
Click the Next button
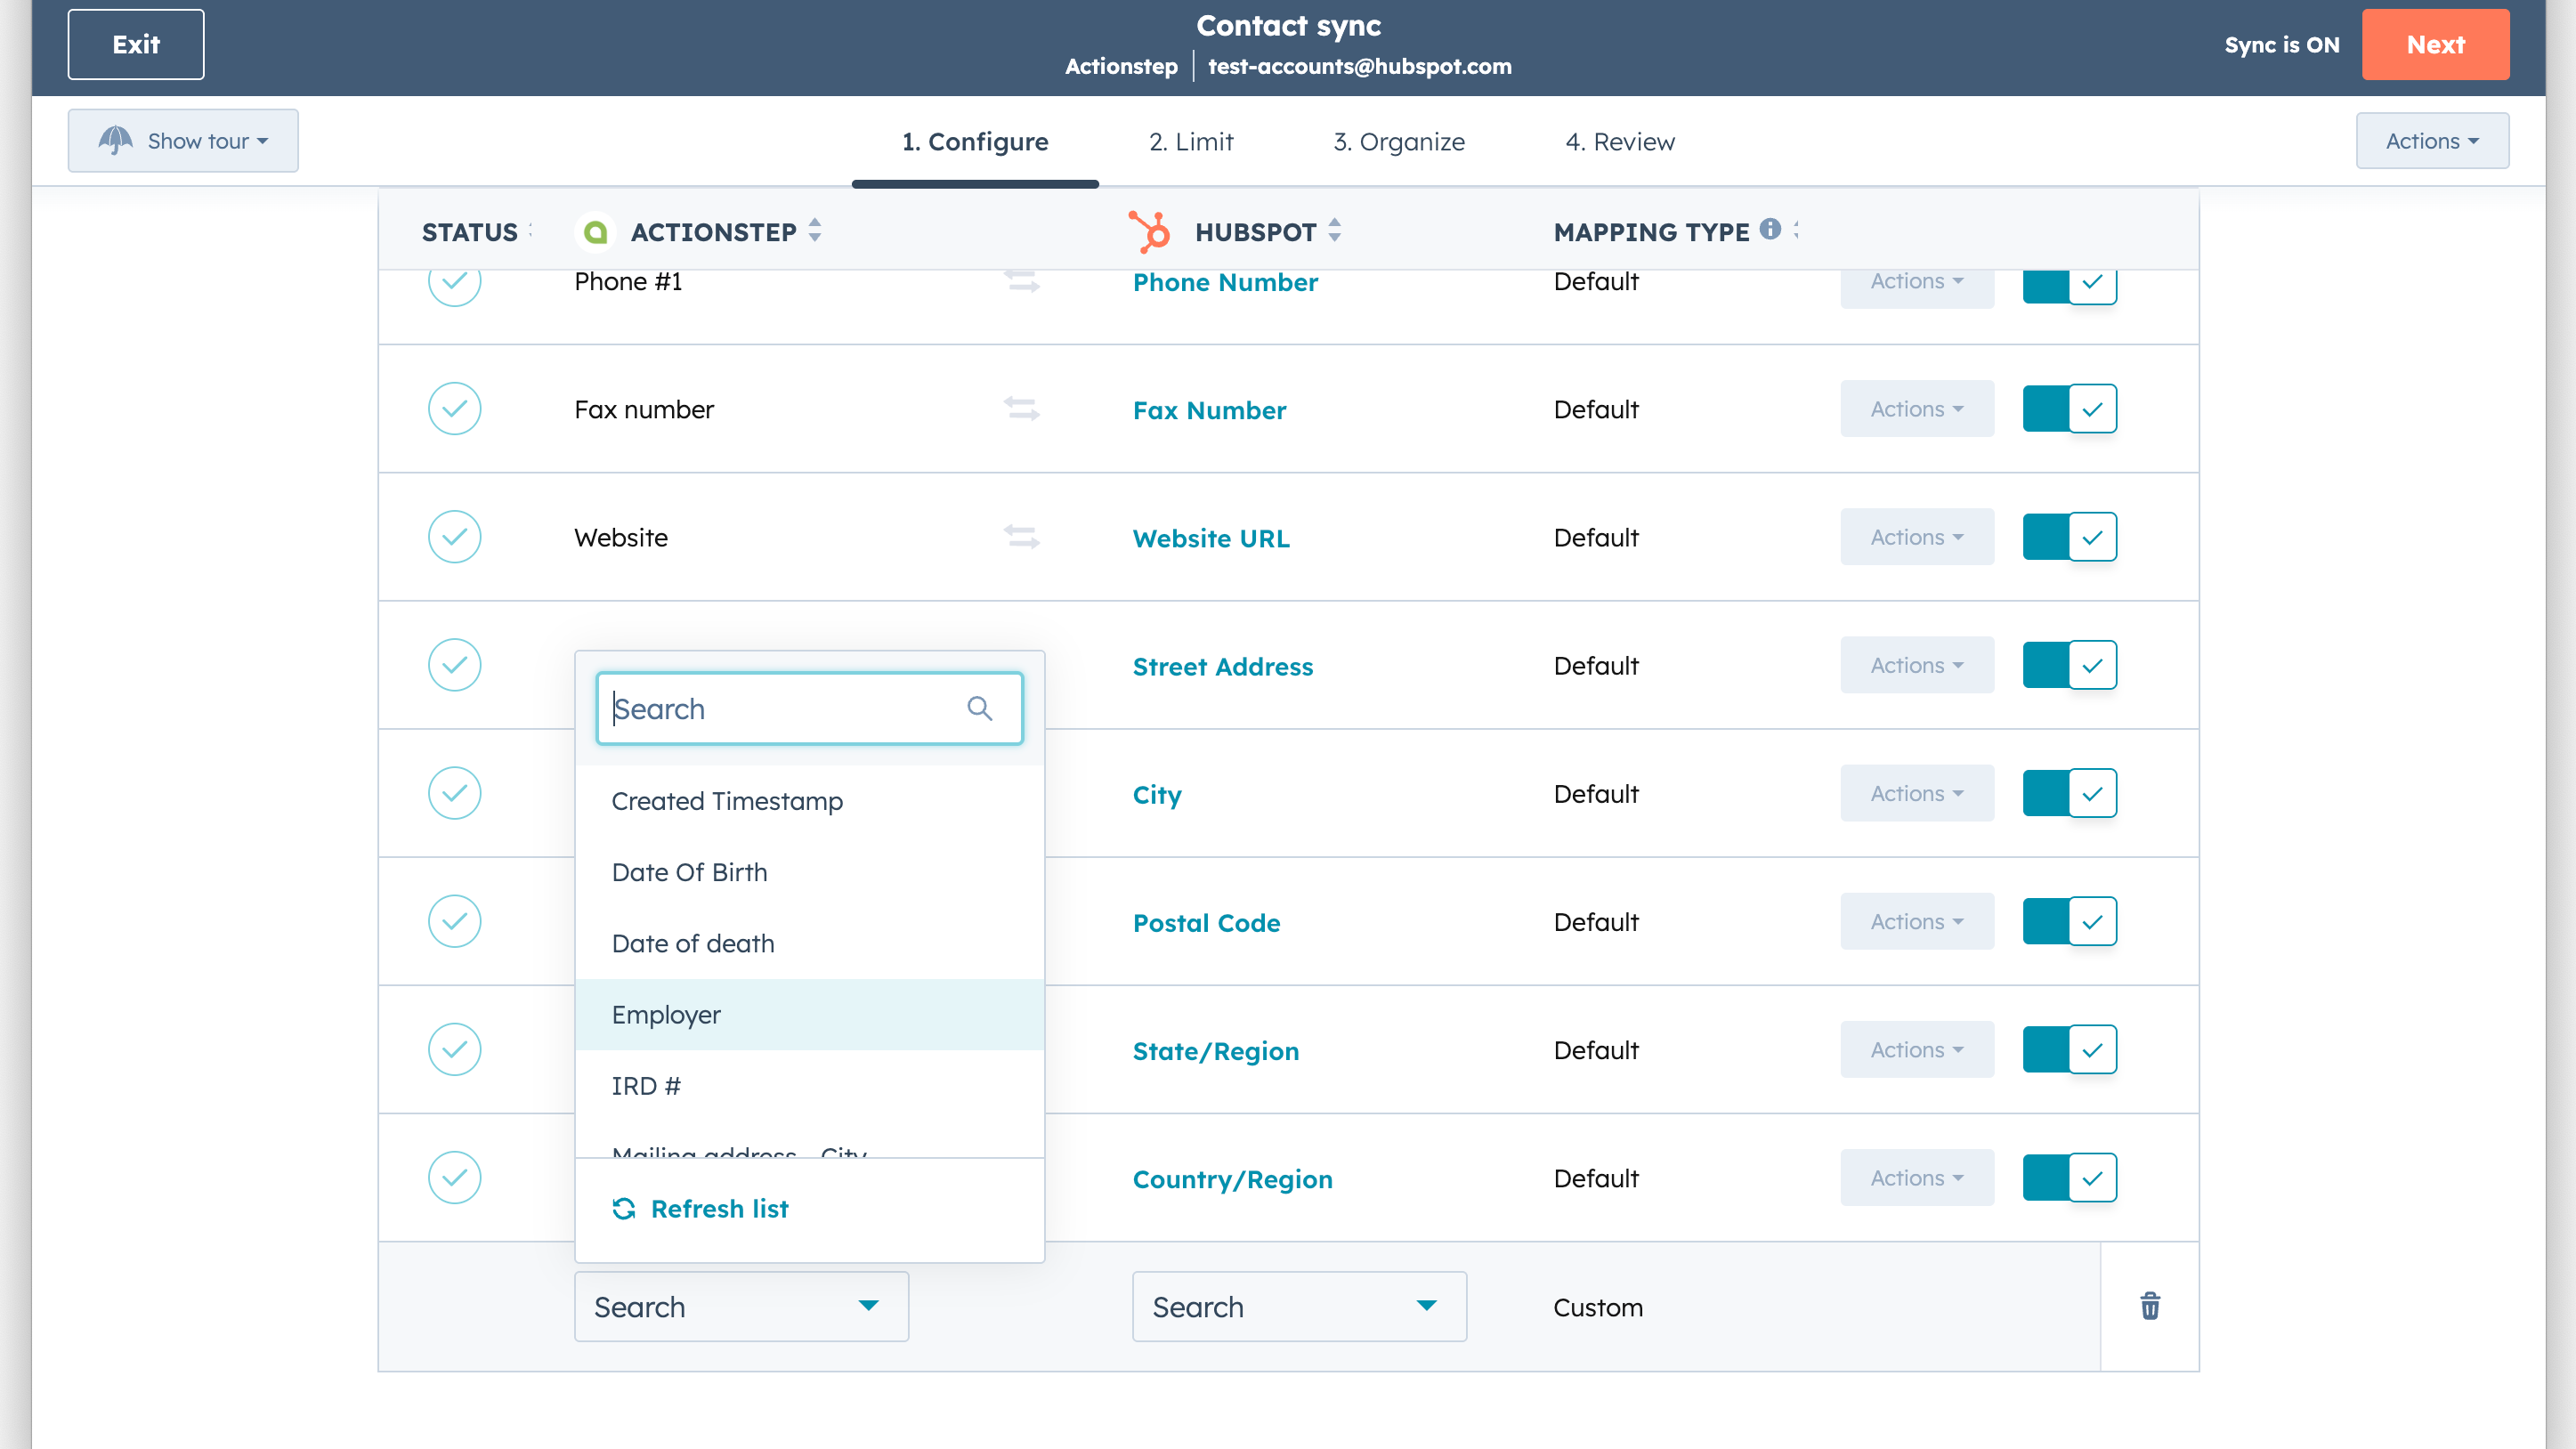coord(2435,44)
